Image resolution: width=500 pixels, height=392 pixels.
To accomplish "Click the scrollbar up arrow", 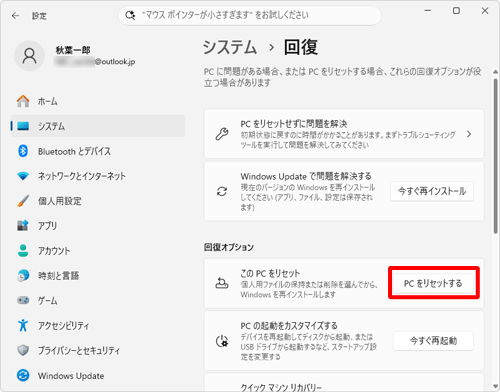I will point(496,72).
